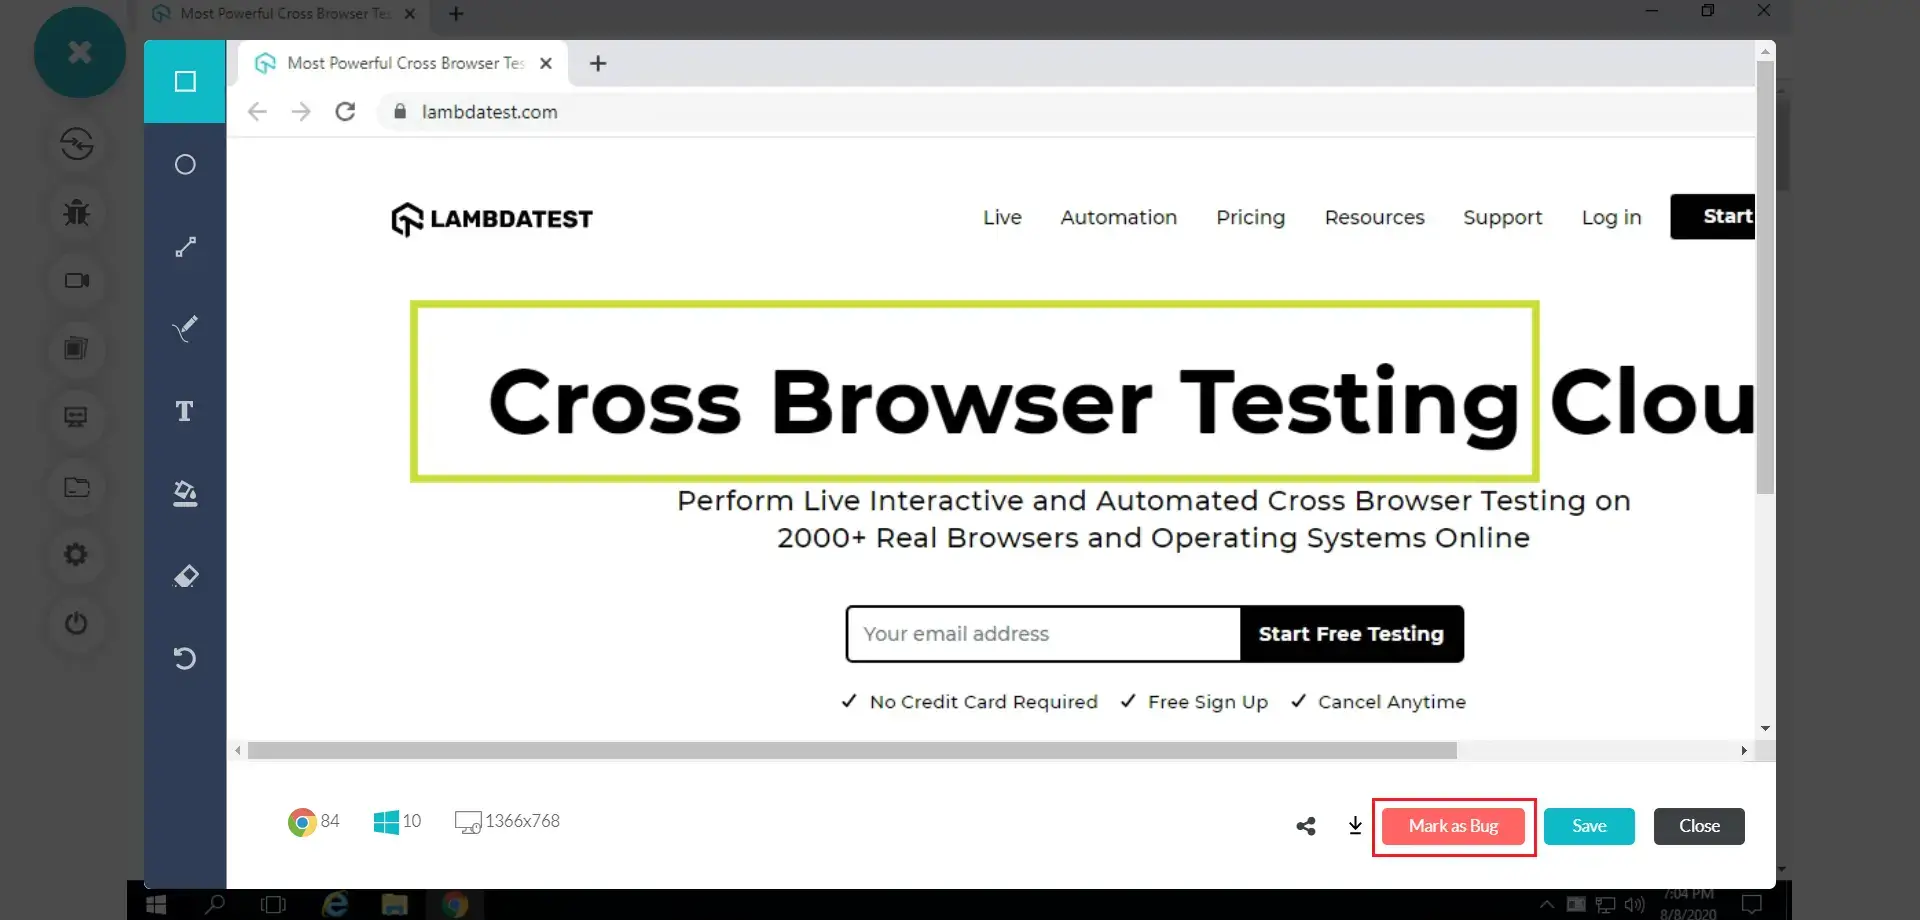This screenshot has height=920, width=1920.
Task: Undo the last annotation
Action: click(x=185, y=658)
